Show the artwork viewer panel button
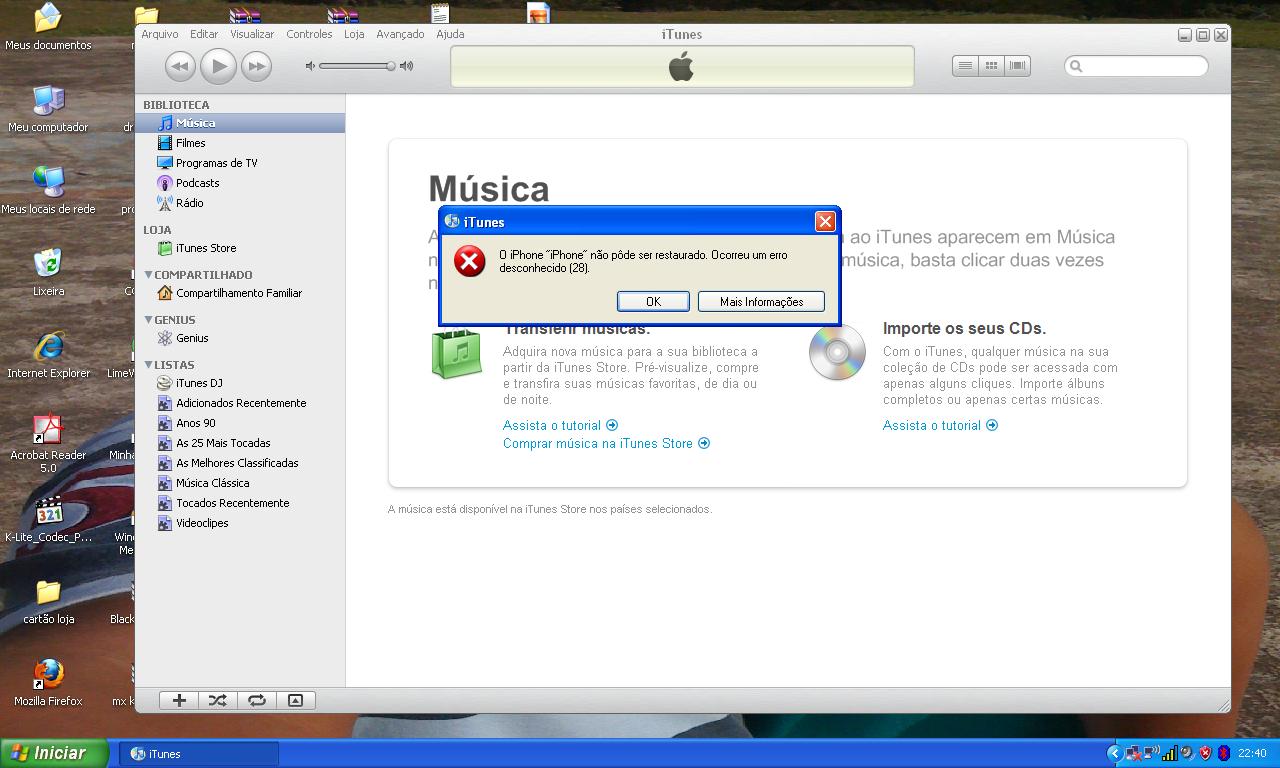The image size is (1280, 768). (x=295, y=701)
